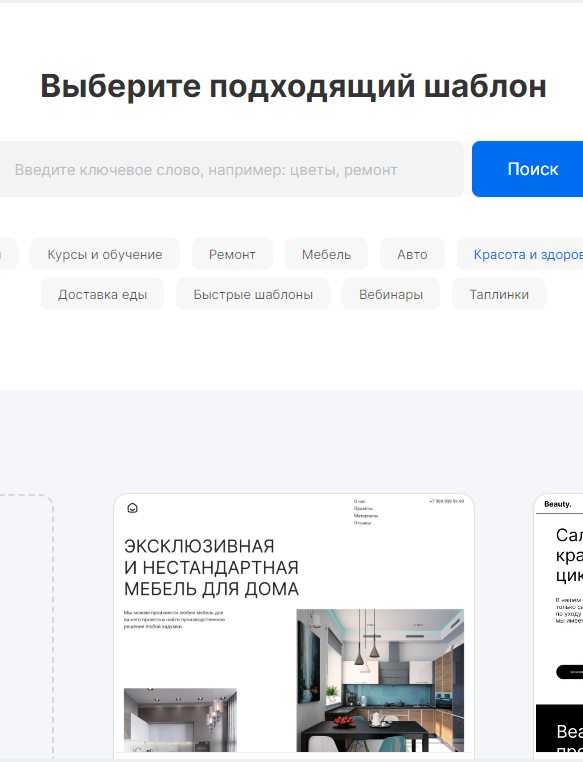Open the furniture template thumbnail
Image resolution: width=583 pixels, height=762 pixels.
(x=294, y=626)
